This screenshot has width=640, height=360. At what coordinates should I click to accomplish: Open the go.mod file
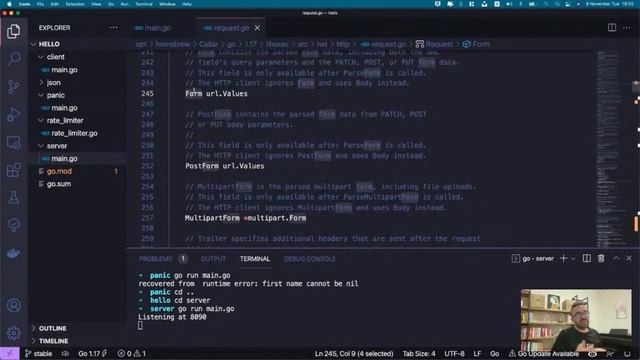[59, 171]
